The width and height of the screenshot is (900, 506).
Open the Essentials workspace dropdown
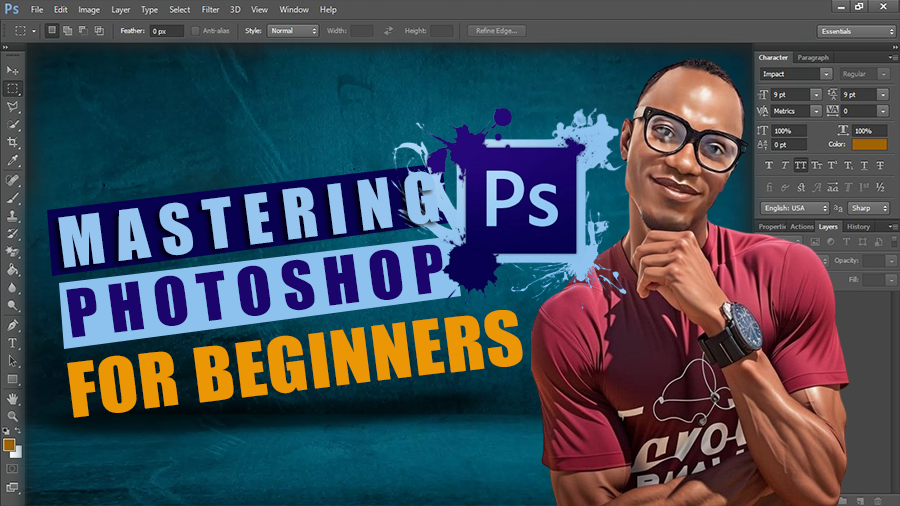click(856, 32)
